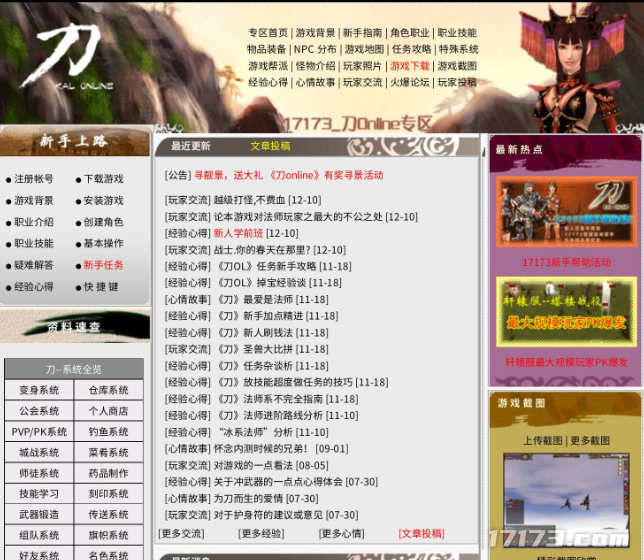Open 游戏截图 top nav link
Image resolution: width=644 pixels, height=560 pixels.
point(457,66)
